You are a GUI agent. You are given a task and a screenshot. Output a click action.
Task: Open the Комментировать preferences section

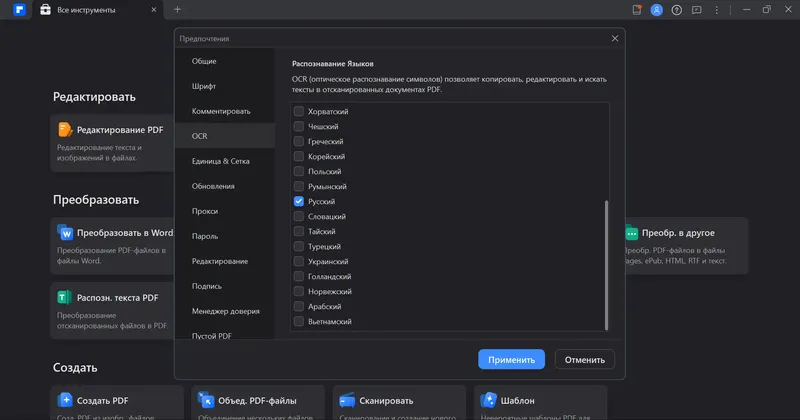pos(224,111)
